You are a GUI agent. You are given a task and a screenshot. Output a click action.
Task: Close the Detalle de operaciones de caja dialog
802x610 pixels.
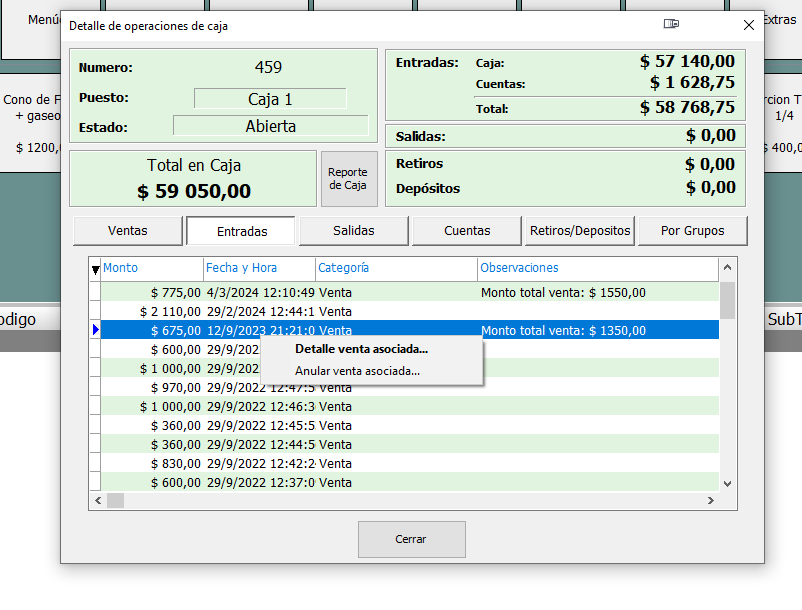click(x=748, y=25)
